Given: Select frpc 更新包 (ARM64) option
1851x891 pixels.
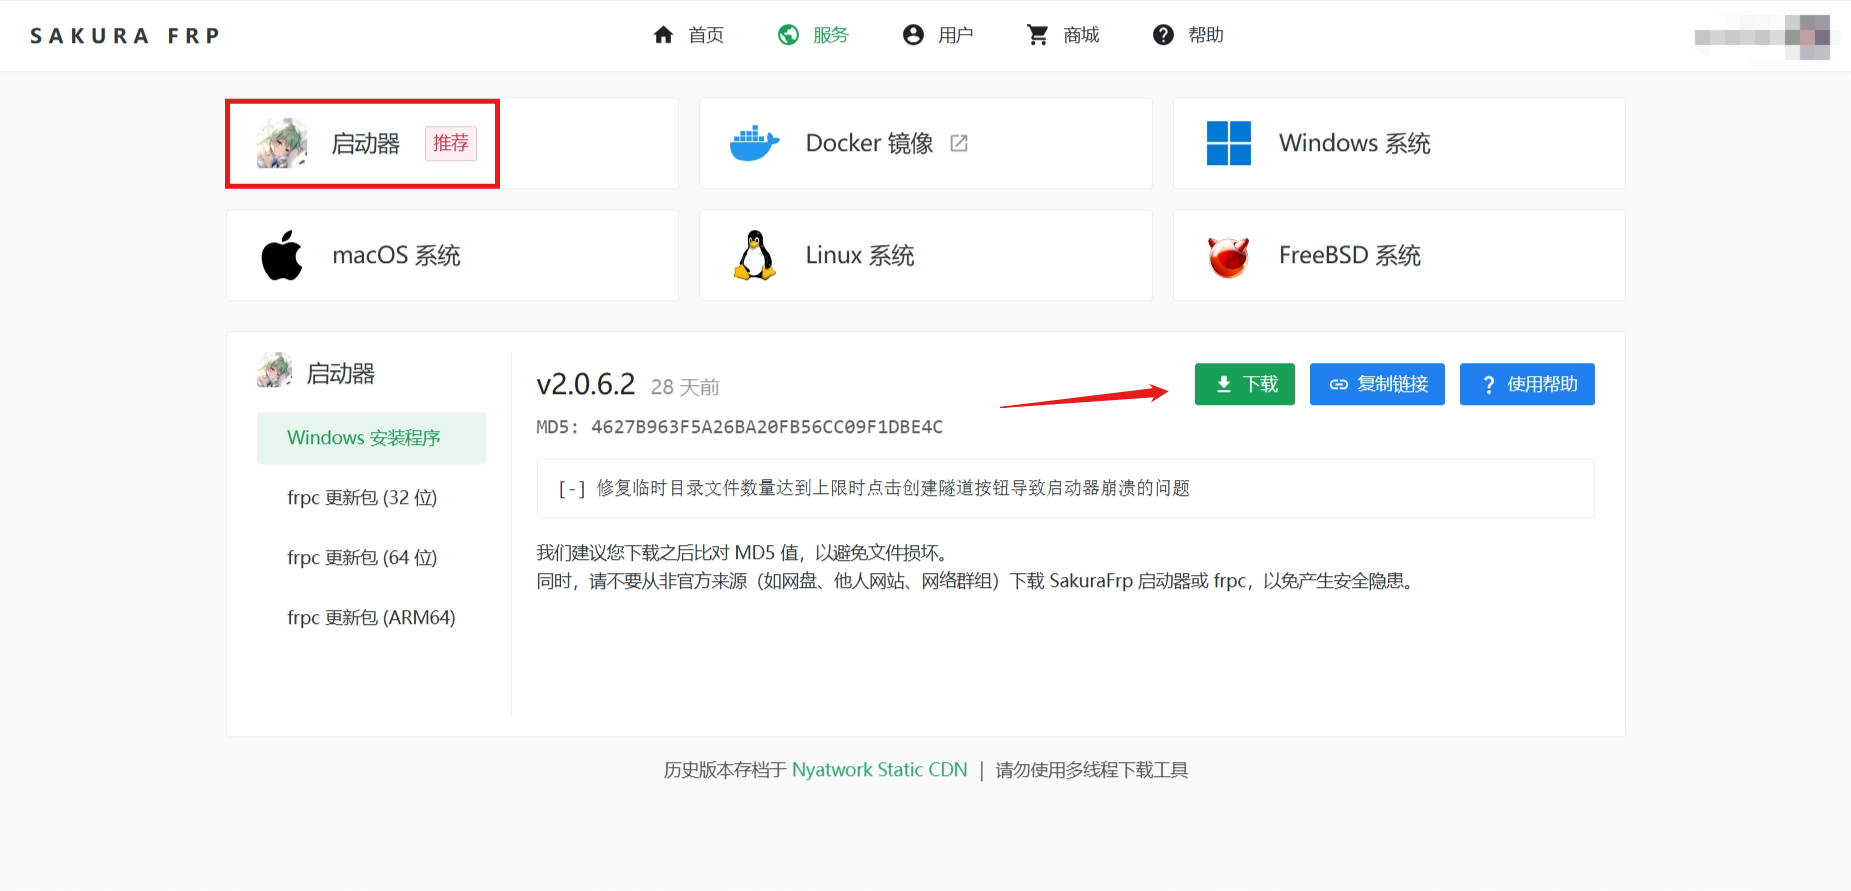Looking at the screenshot, I should 371,618.
